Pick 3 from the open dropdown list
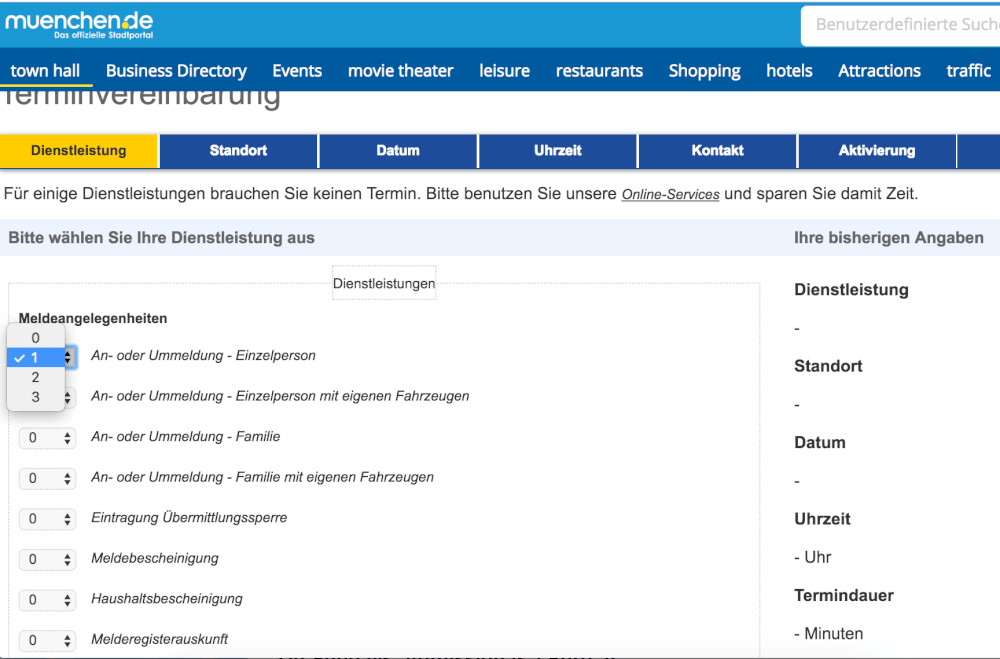The width and height of the screenshot is (1000, 659). coord(35,397)
